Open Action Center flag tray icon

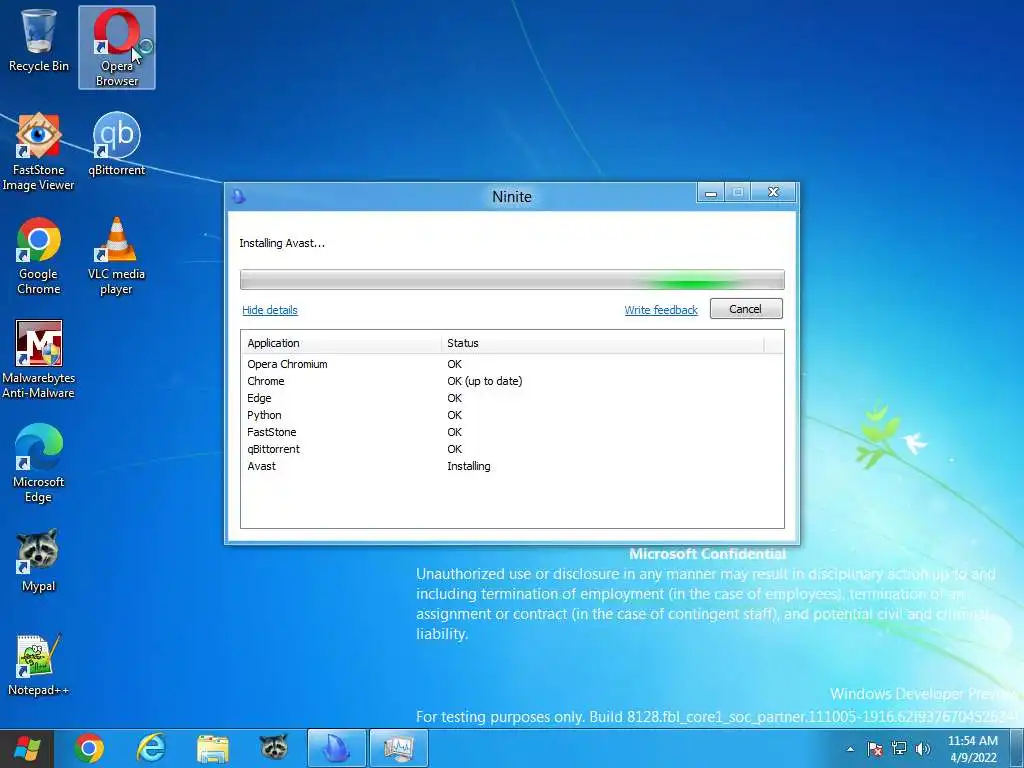click(875, 749)
